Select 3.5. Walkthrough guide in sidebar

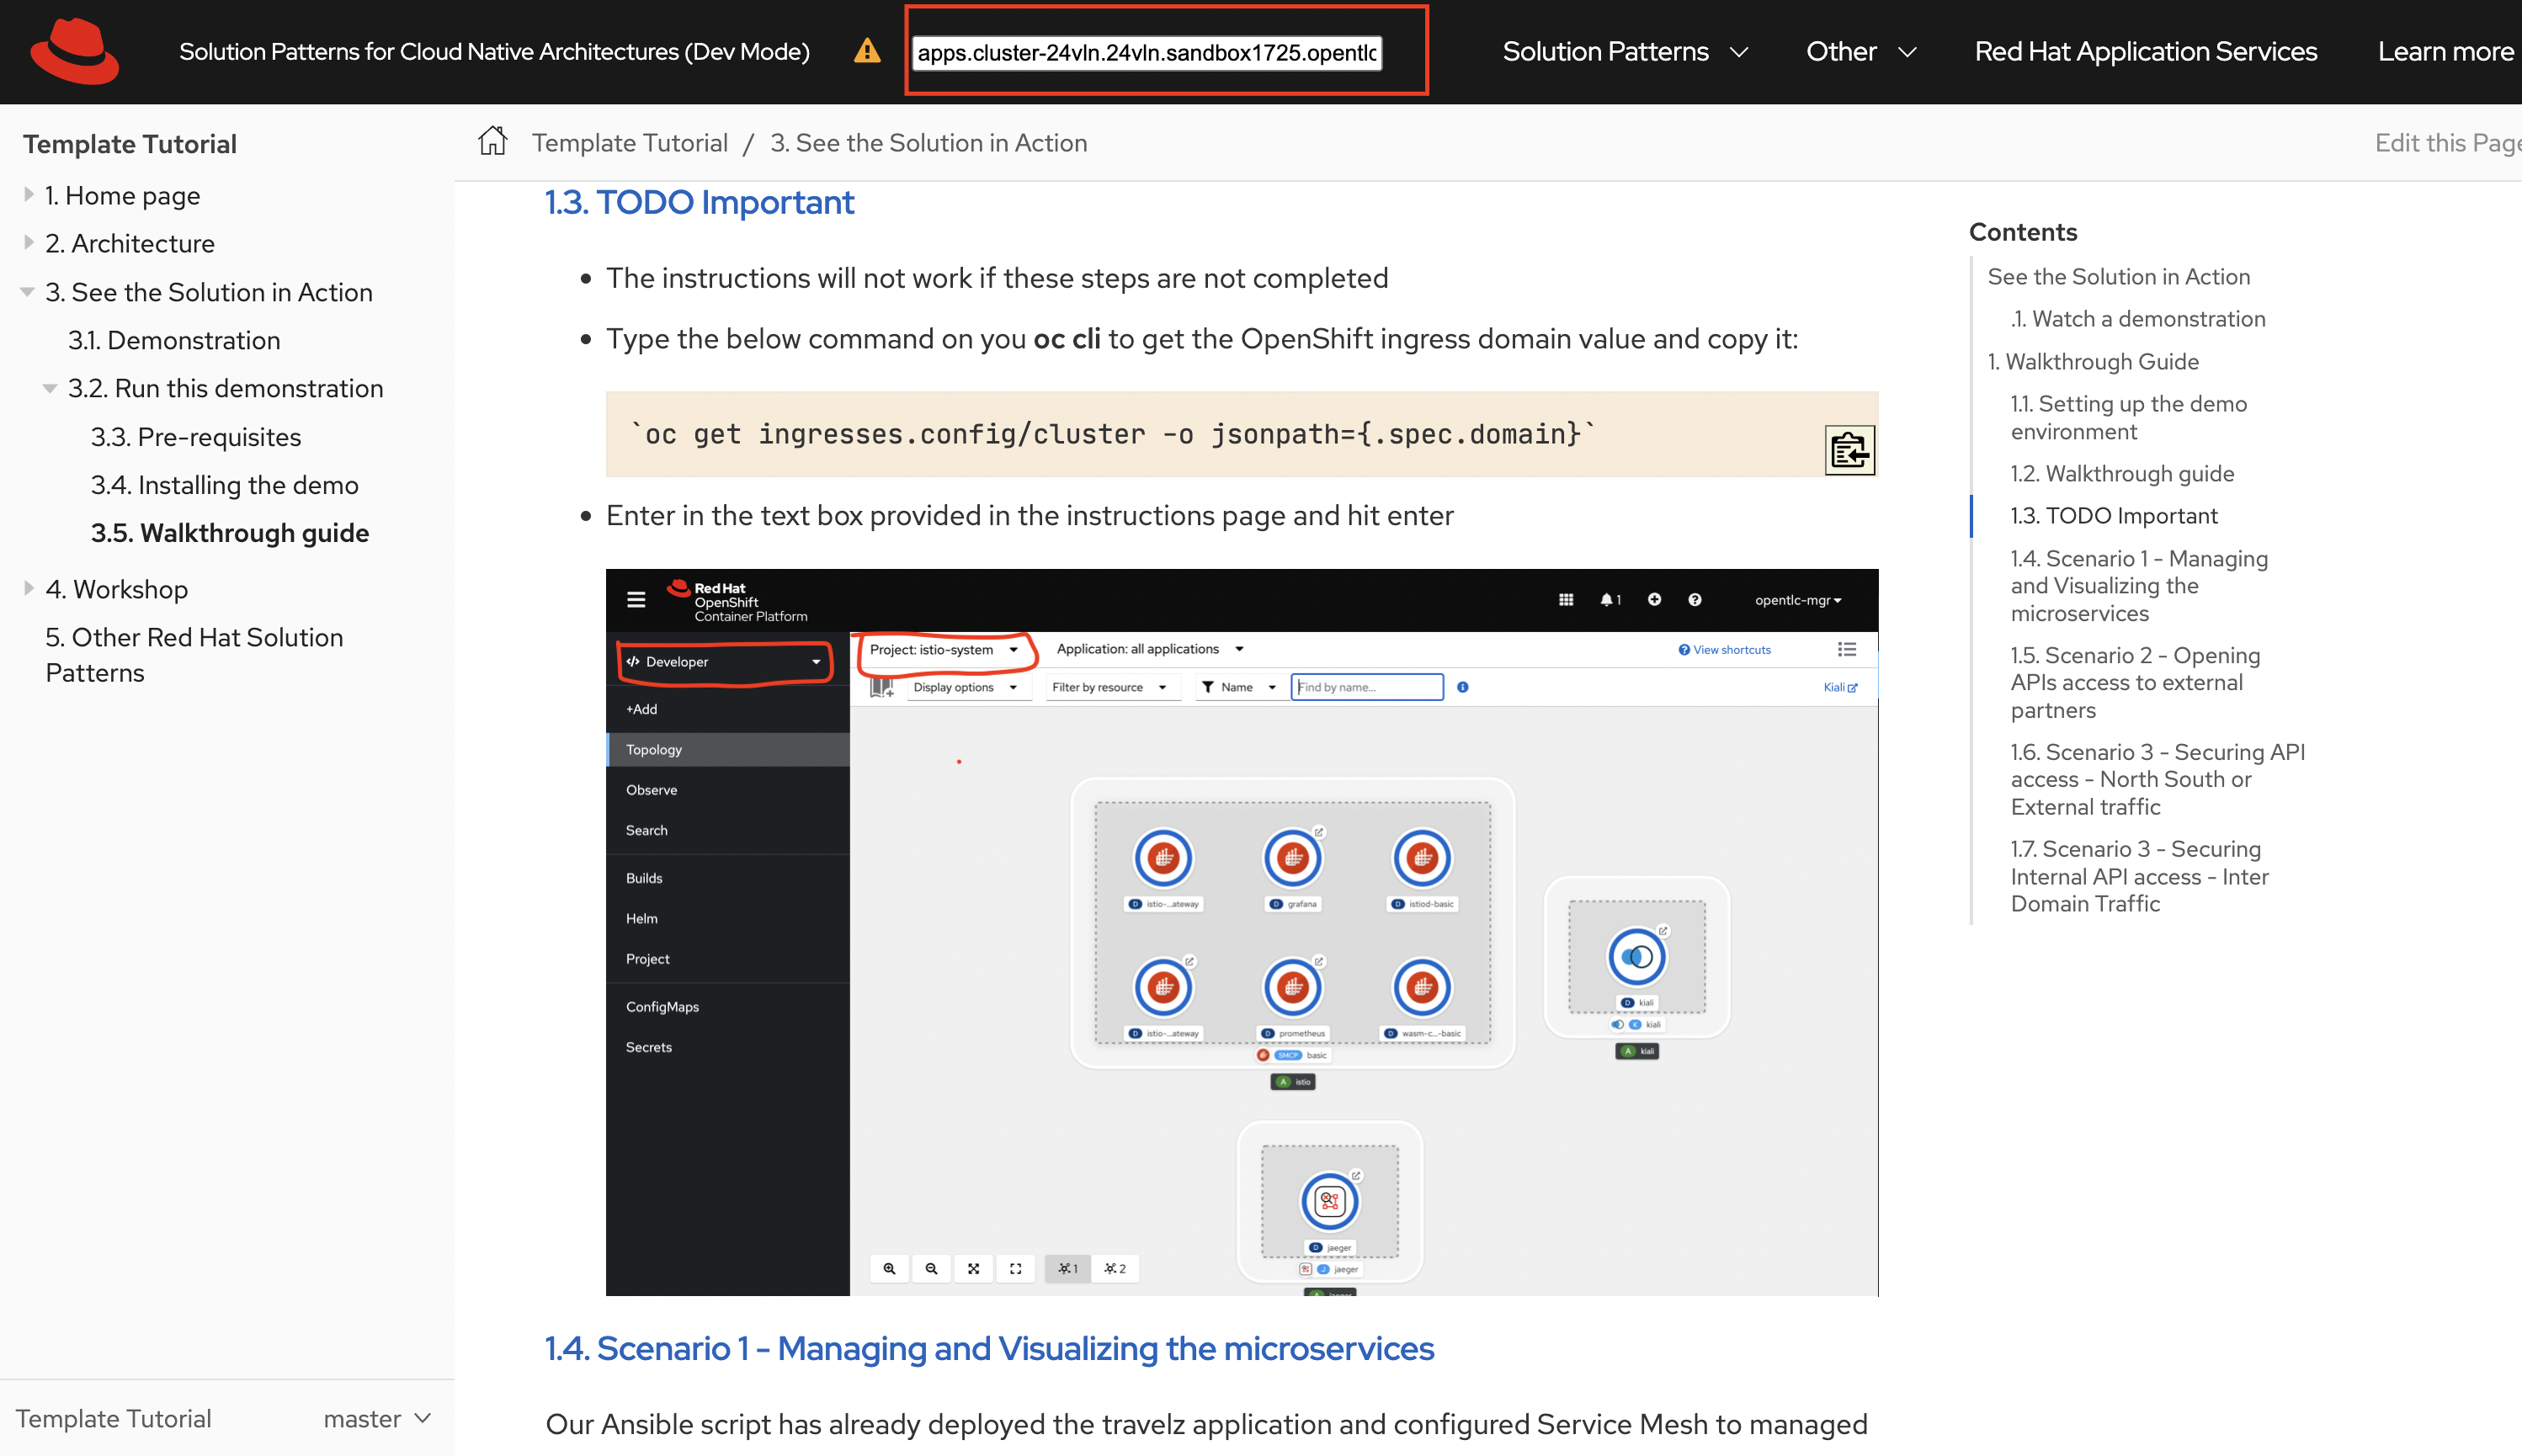(x=230, y=533)
